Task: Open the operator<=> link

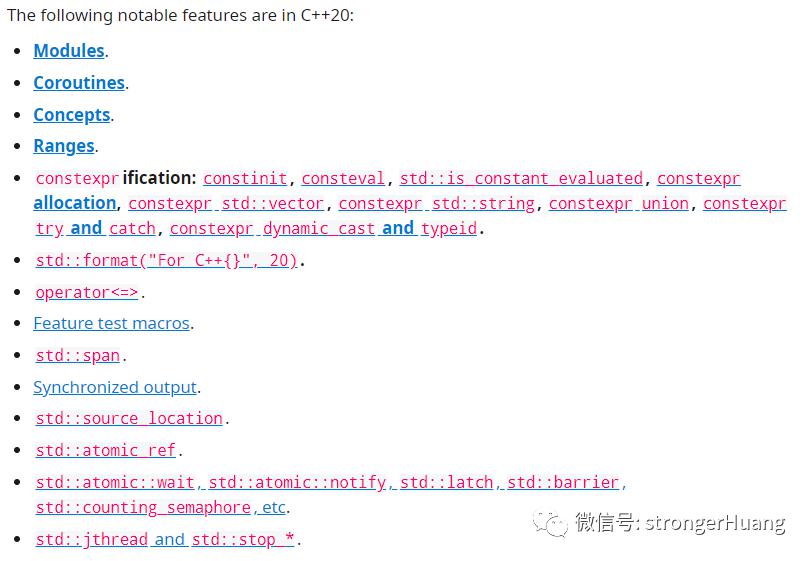Action: 87,292
